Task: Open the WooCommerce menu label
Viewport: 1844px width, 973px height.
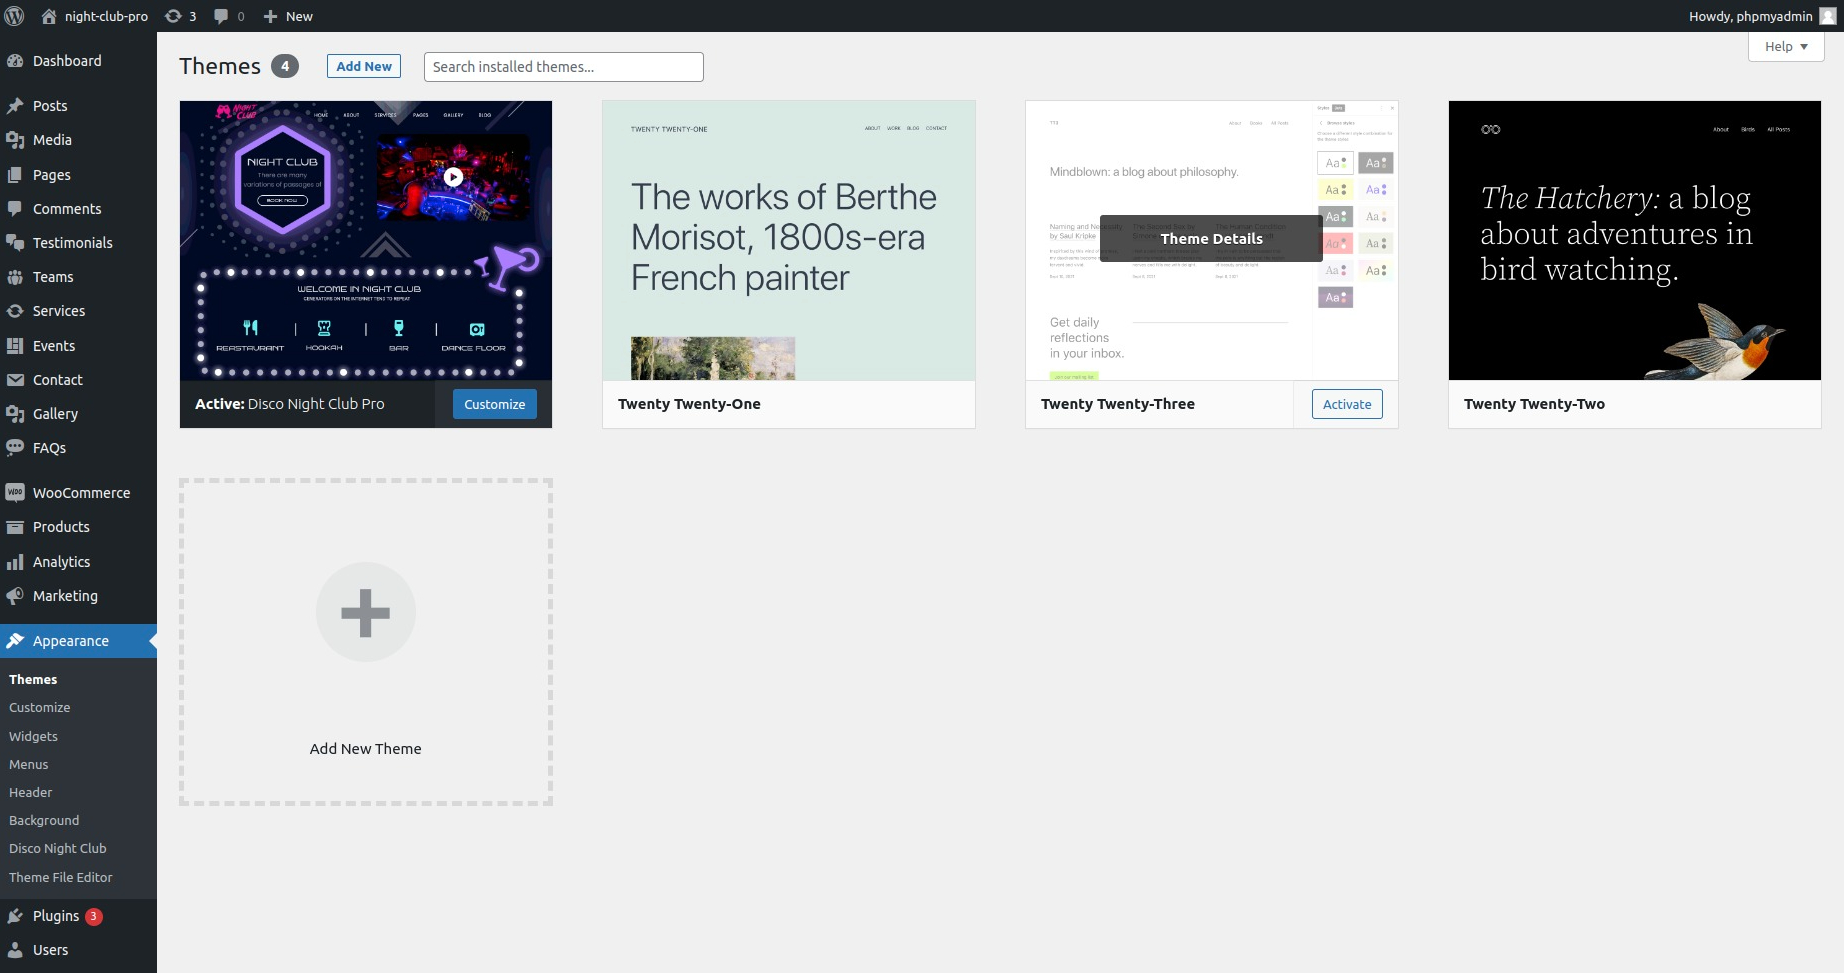Action: 82,493
